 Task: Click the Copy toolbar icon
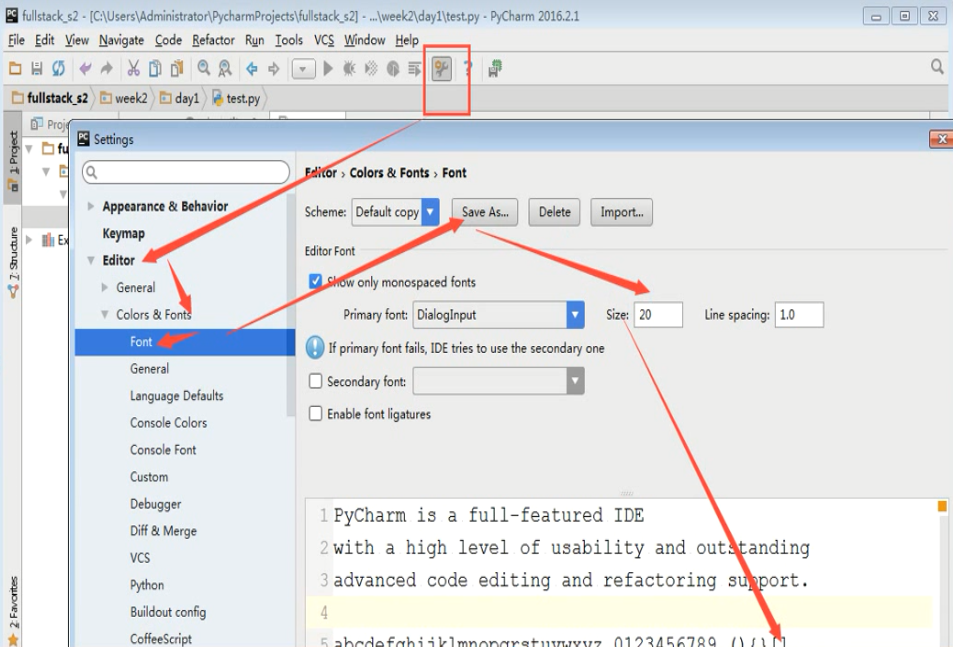pos(156,69)
